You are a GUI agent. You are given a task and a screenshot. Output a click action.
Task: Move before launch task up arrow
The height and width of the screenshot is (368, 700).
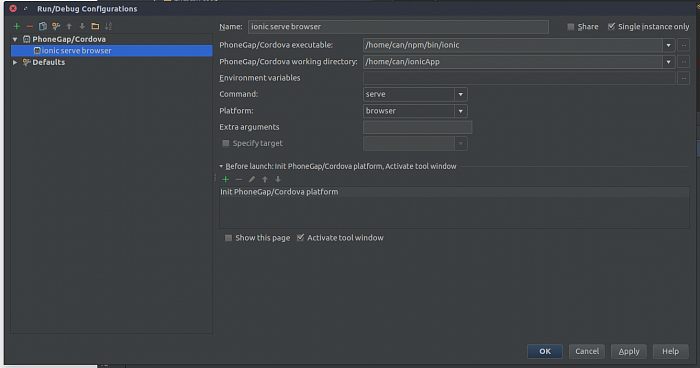(x=265, y=179)
